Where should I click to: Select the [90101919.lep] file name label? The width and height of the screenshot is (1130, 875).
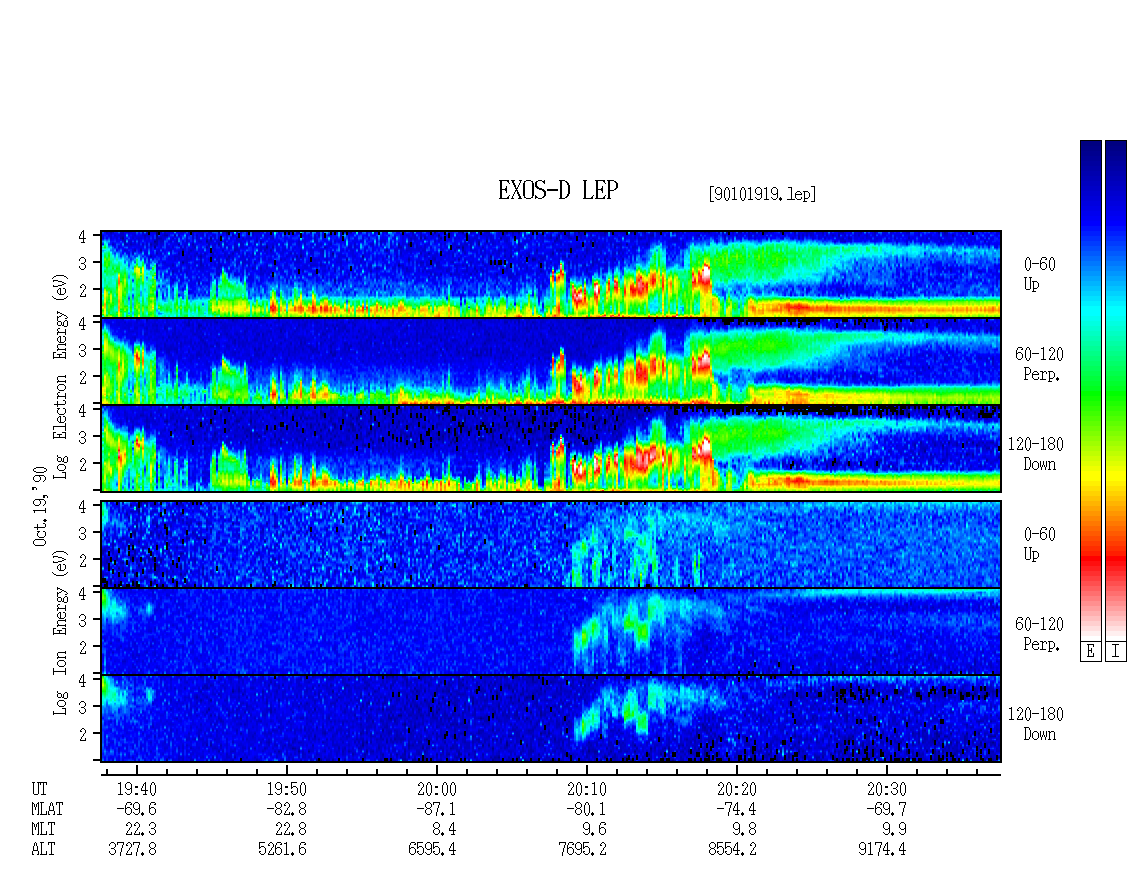(x=762, y=194)
